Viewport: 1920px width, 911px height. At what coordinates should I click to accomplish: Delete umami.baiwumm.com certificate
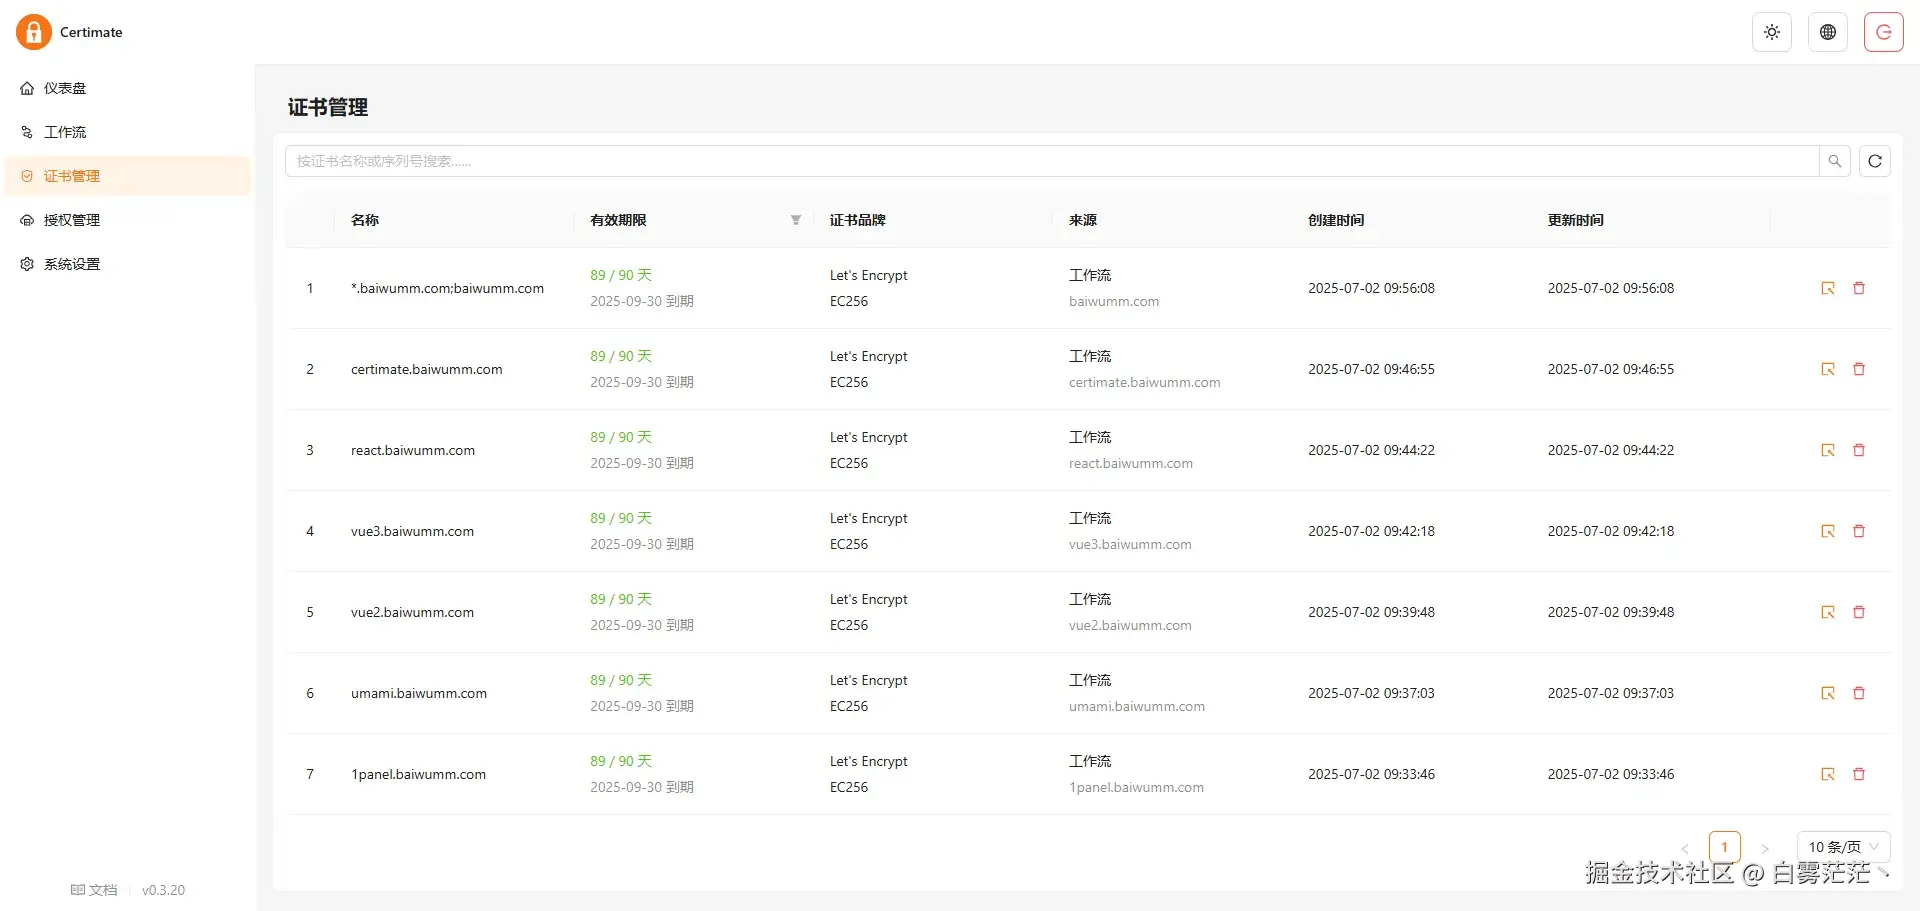coord(1859,693)
